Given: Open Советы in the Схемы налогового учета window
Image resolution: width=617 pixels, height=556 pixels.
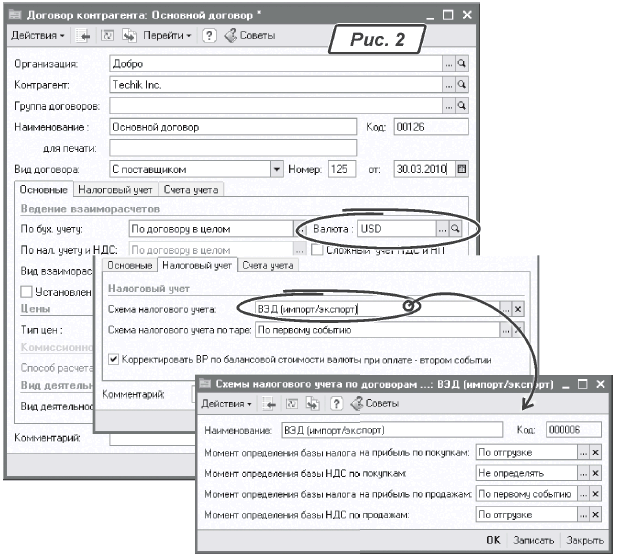Looking at the screenshot, I should pos(374,403).
